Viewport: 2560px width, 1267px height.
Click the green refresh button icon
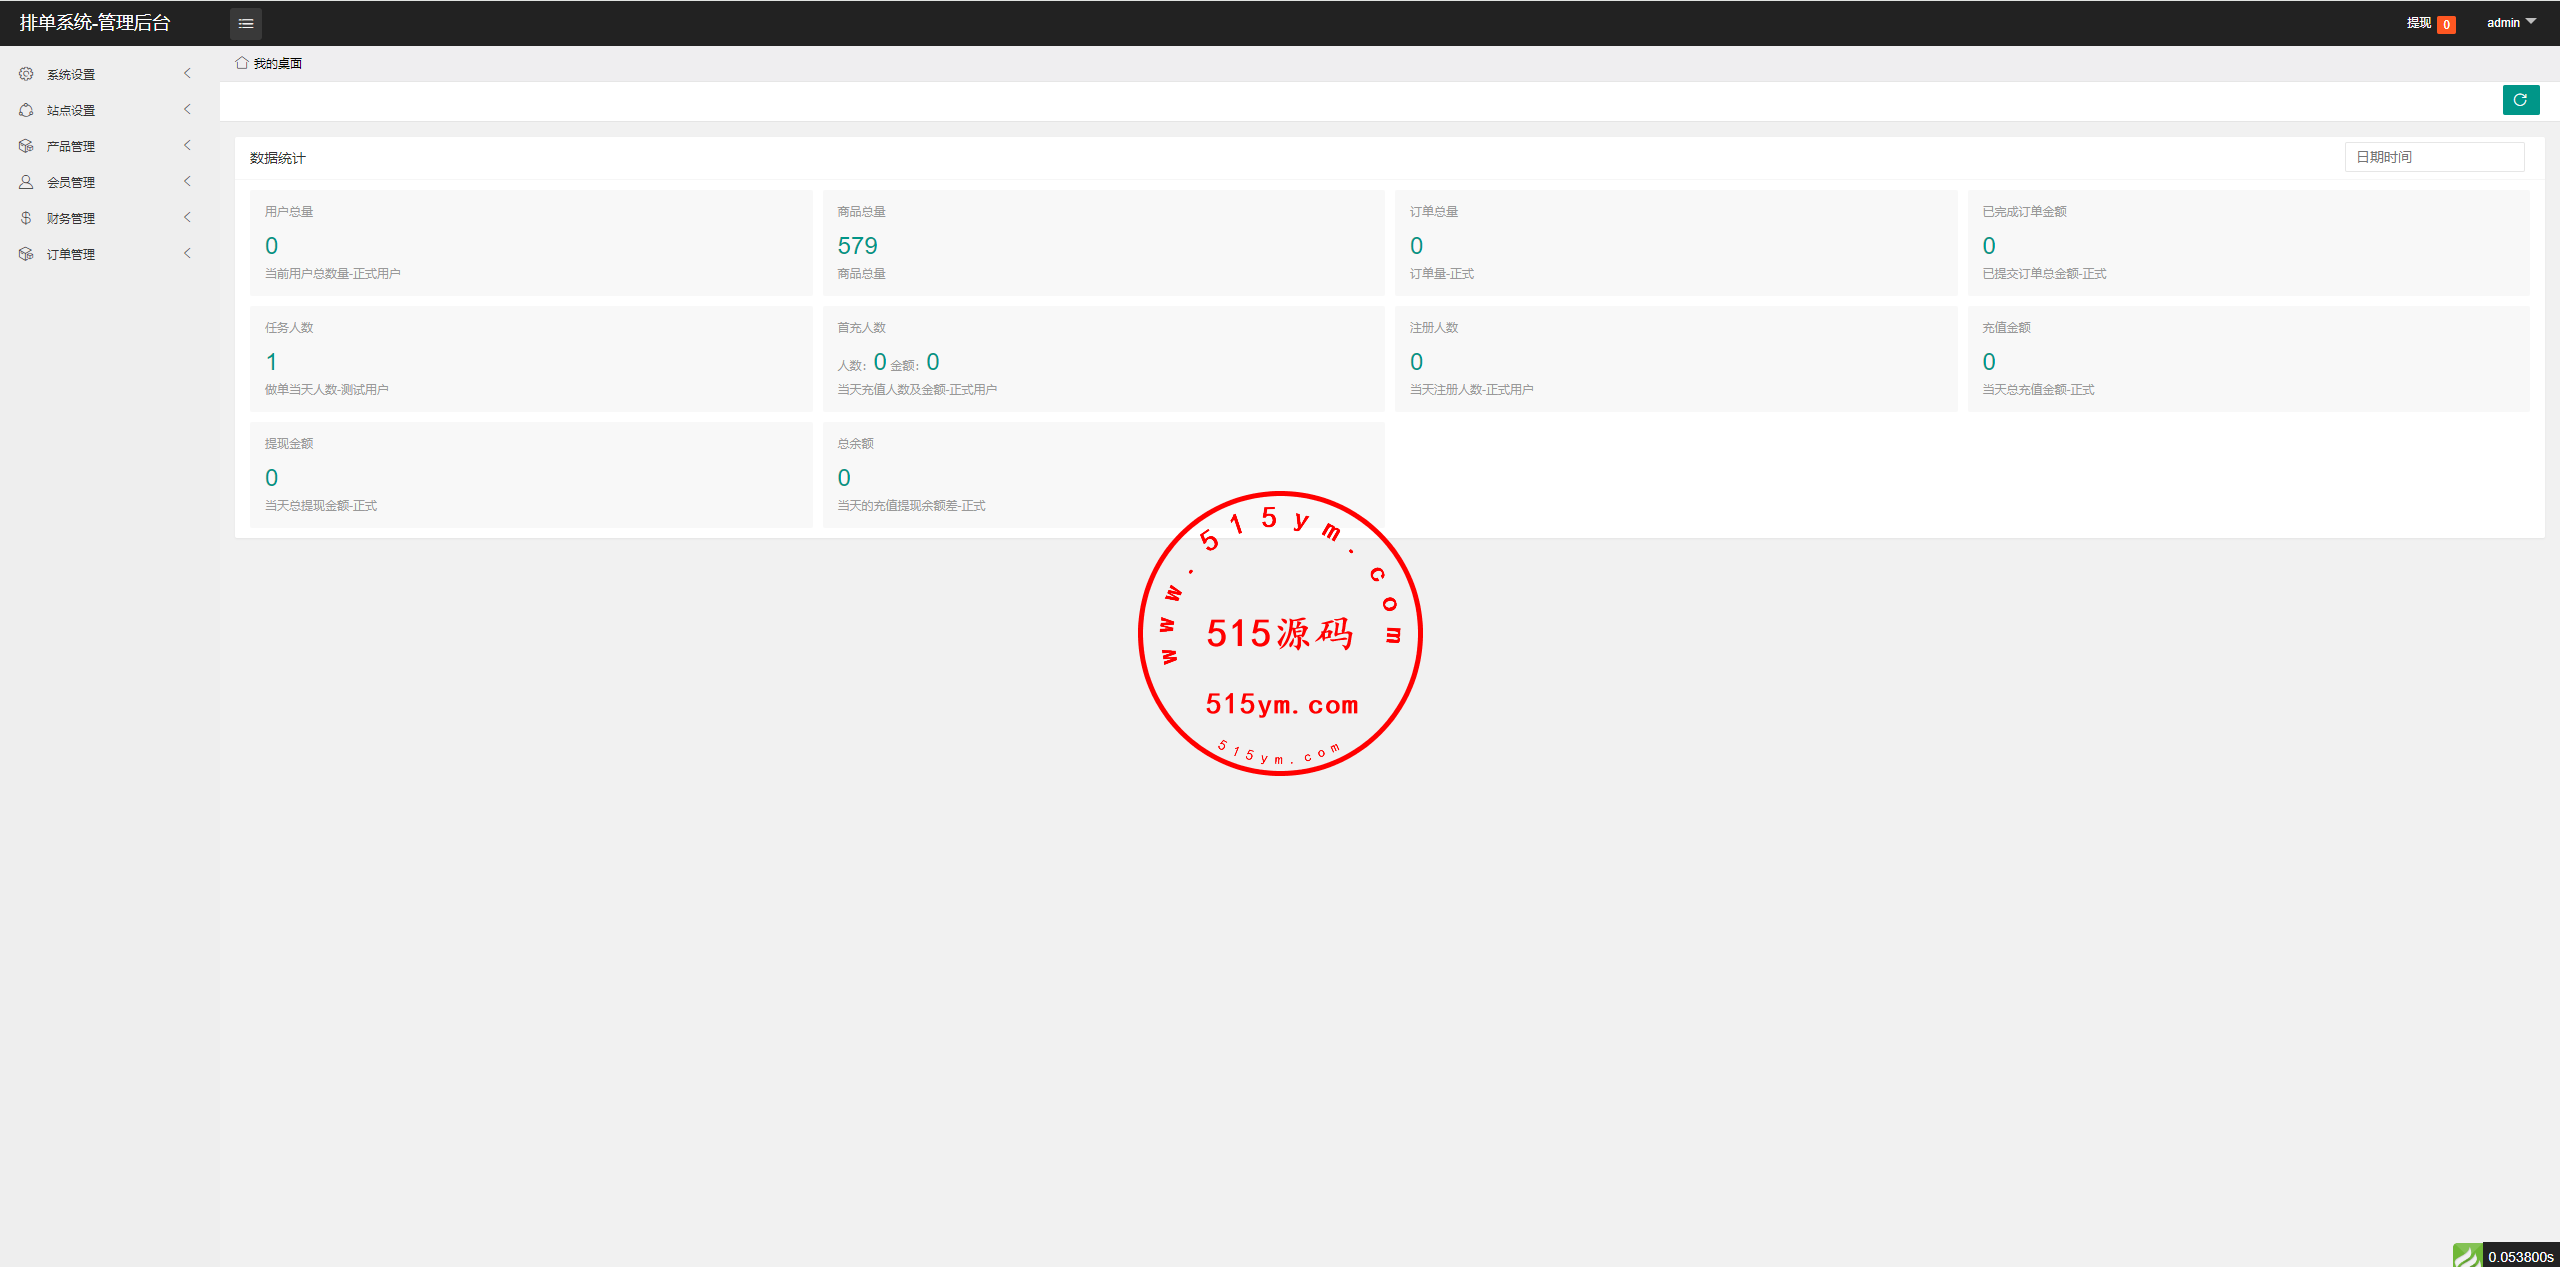[x=2520, y=100]
